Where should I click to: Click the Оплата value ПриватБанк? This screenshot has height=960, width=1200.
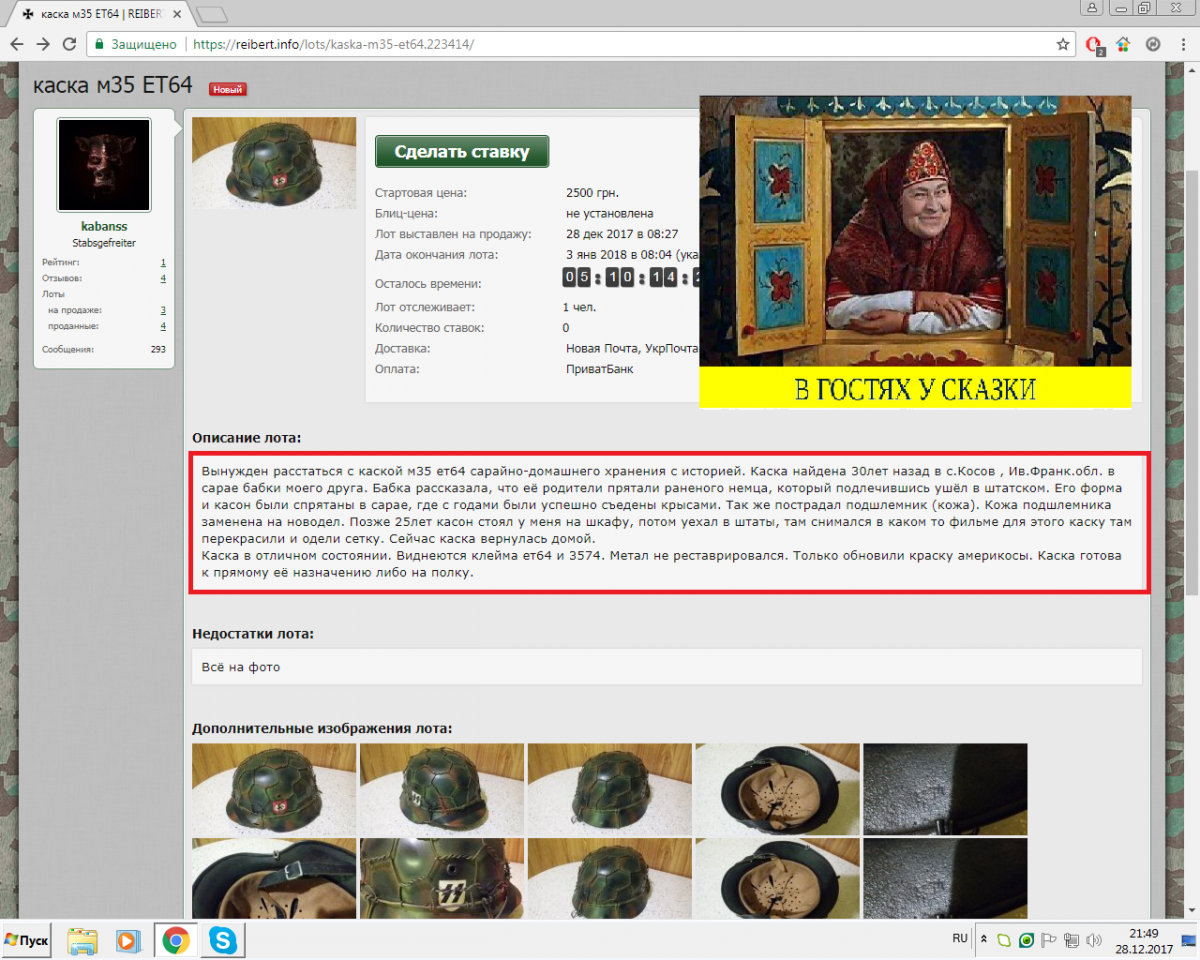point(600,369)
